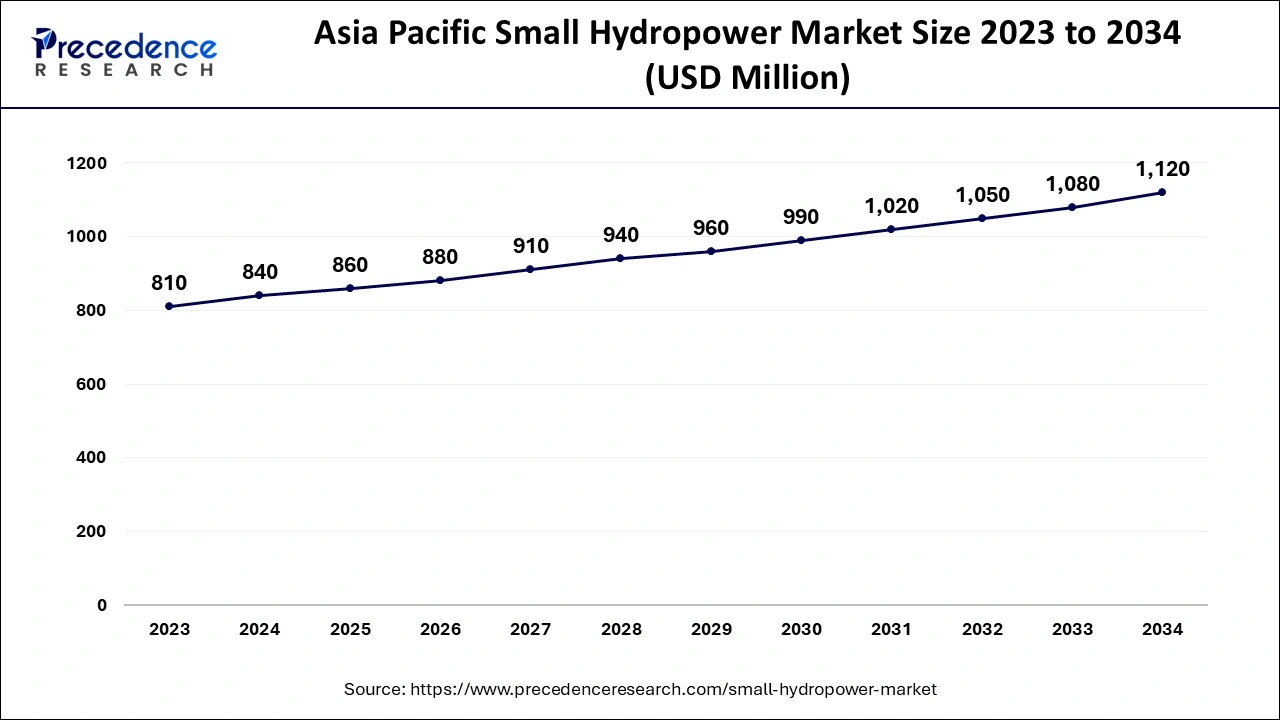The height and width of the screenshot is (720, 1280).
Task: Click the 2024 x-axis label
Action: click(x=259, y=630)
